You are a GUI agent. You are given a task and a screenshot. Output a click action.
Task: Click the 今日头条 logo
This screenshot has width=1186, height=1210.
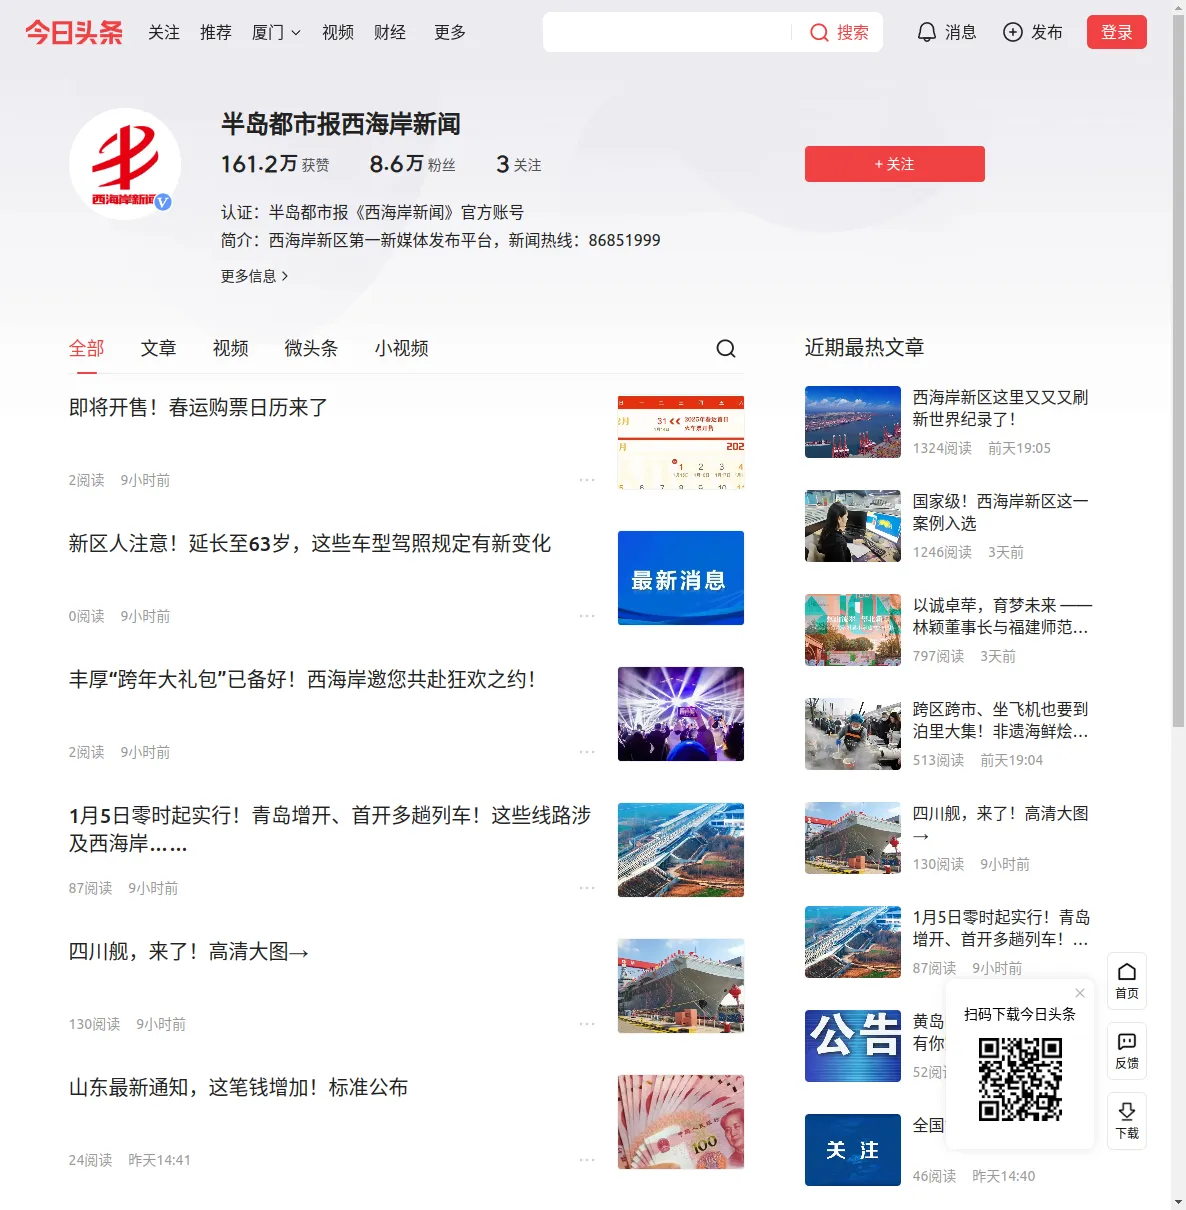point(74,32)
